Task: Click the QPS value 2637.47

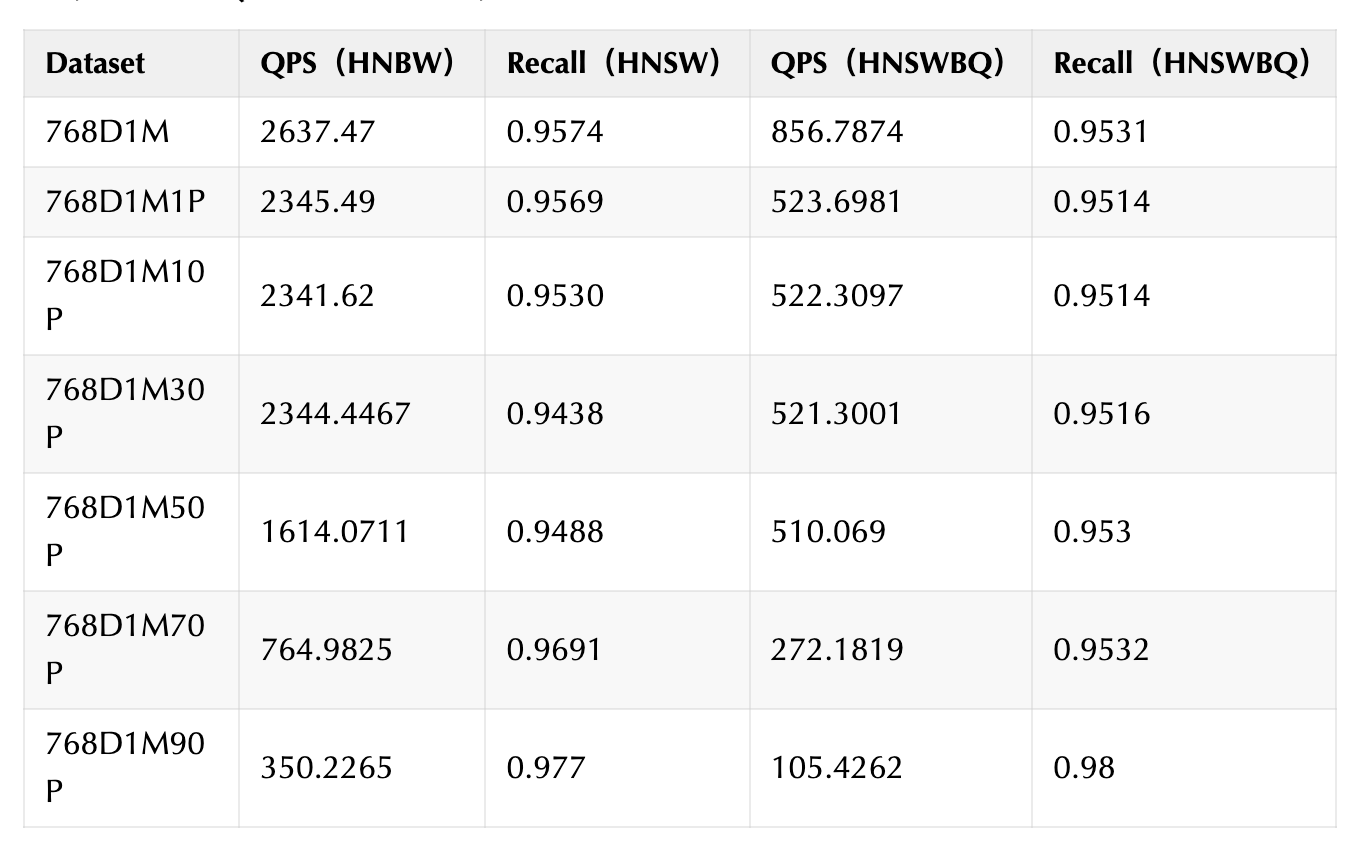Action: (317, 132)
